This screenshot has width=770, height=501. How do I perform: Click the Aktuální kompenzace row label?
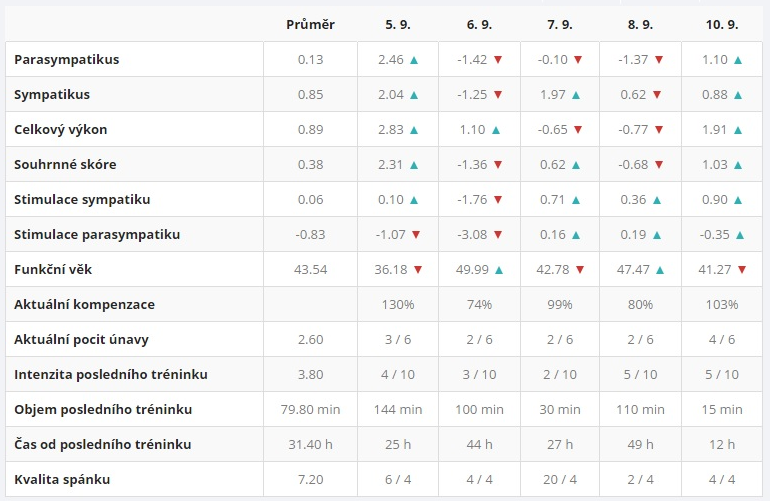click(84, 304)
